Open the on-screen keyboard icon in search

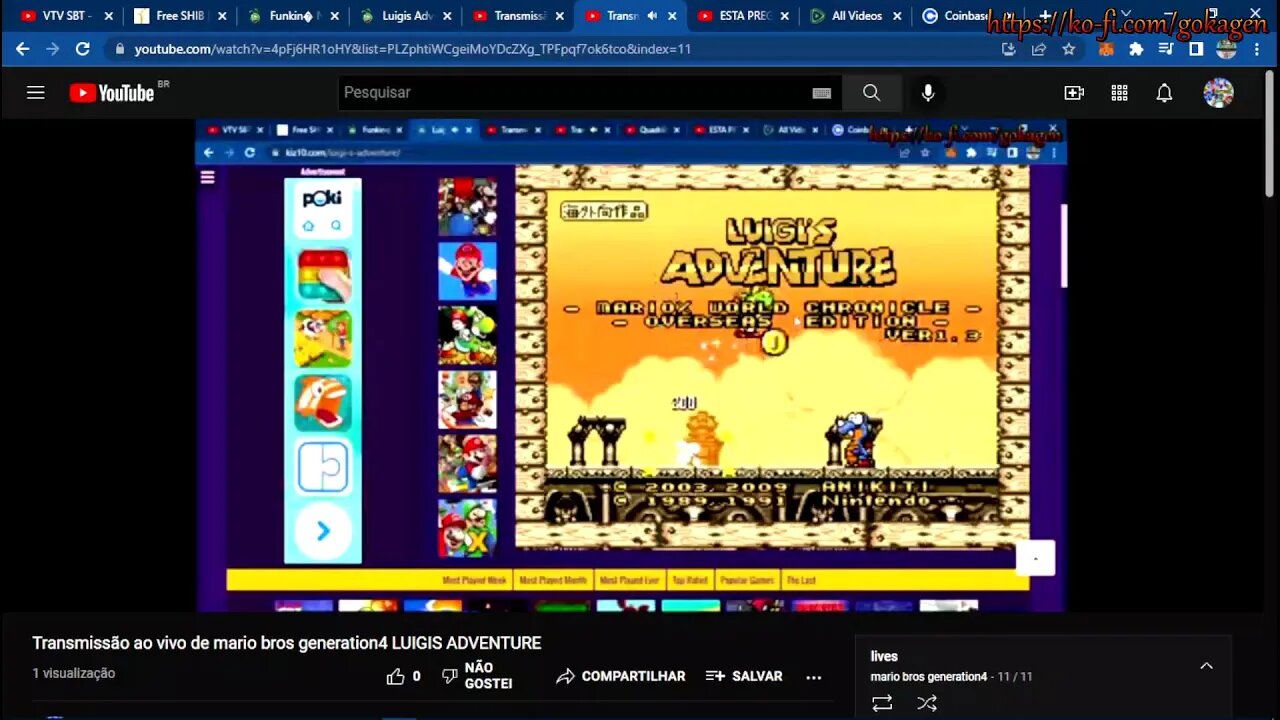pyautogui.click(x=822, y=93)
